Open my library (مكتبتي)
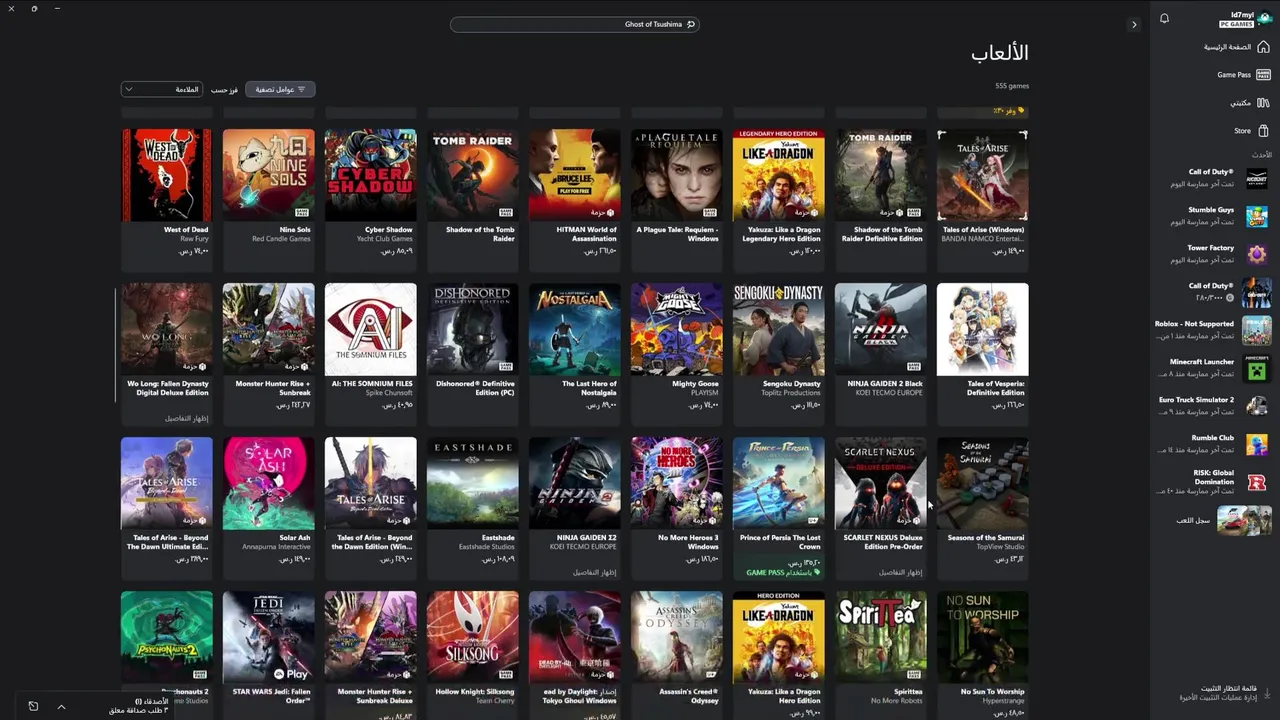Viewport: 1280px width, 720px height. 1249,102
